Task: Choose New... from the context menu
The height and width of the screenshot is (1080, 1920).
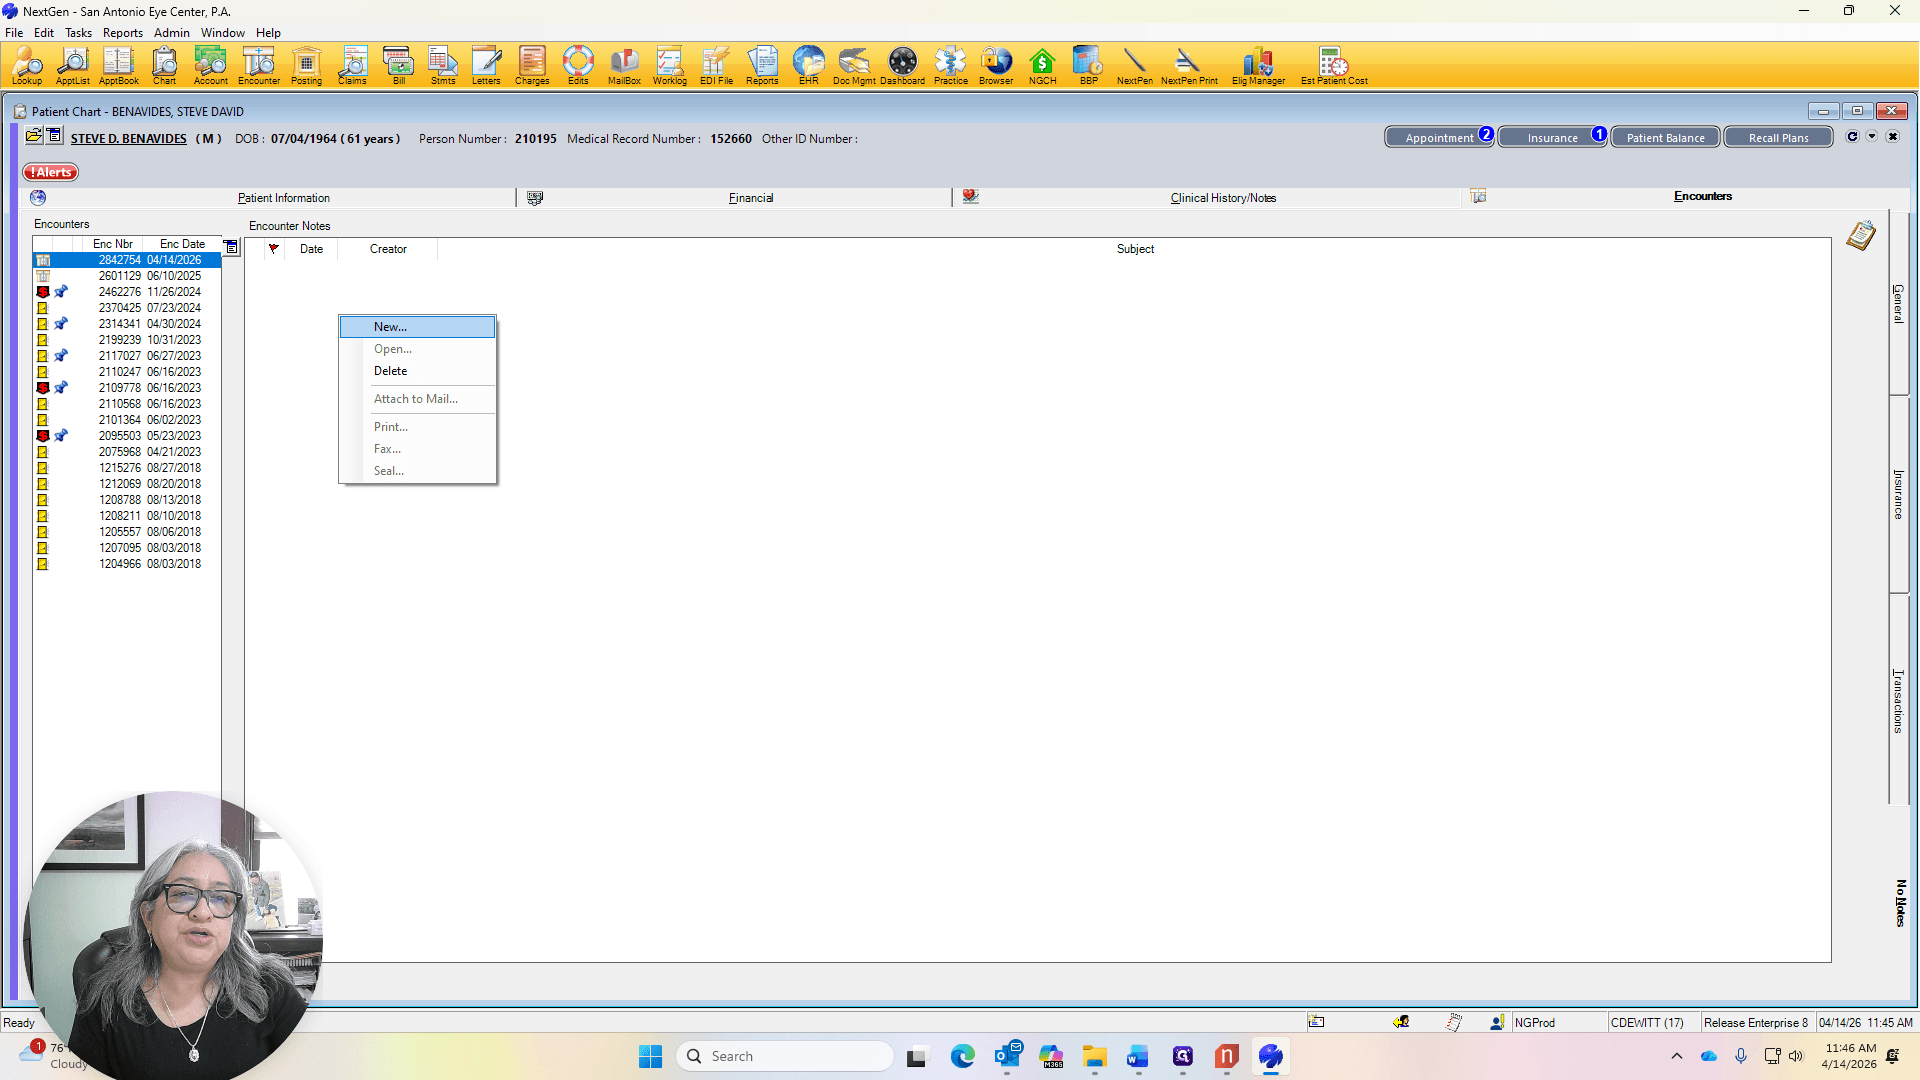Action: pyautogui.click(x=417, y=327)
